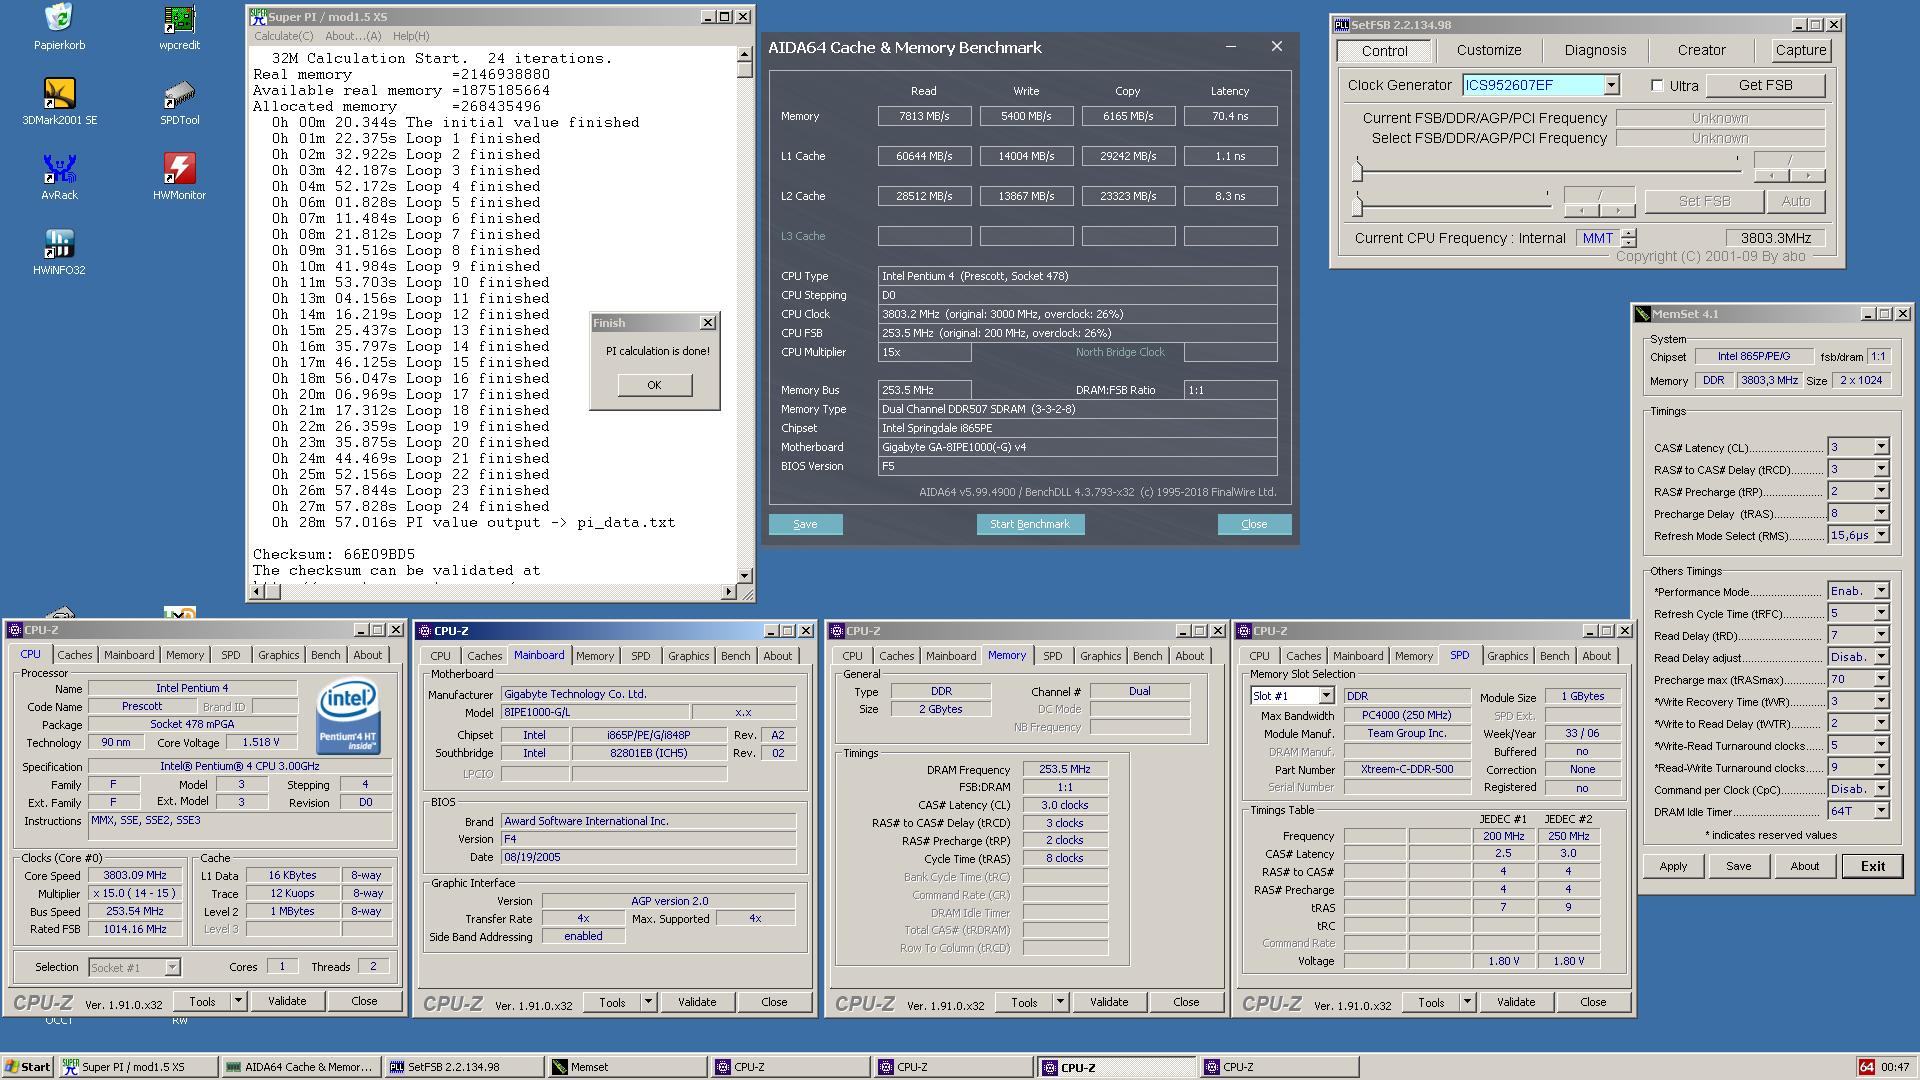Open the About...(A) menu in Super PI

coord(353,36)
